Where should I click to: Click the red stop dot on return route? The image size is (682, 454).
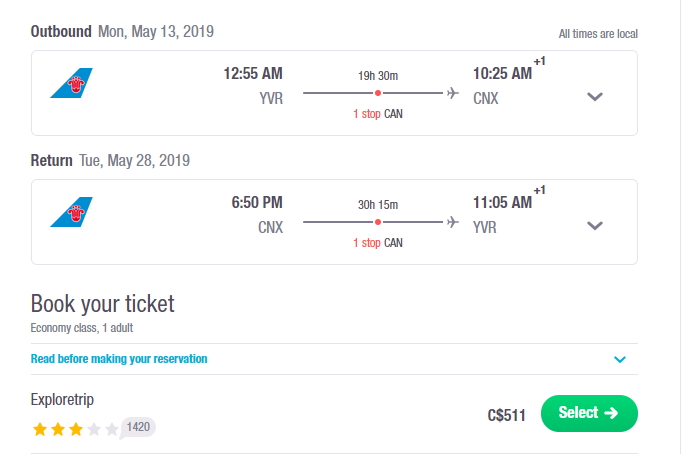[378, 222]
